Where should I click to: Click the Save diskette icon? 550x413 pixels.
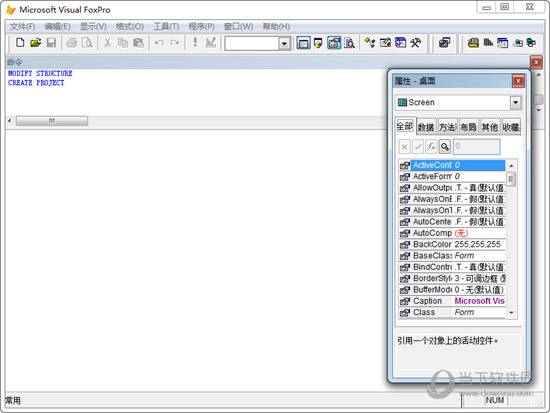click(51, 43)
